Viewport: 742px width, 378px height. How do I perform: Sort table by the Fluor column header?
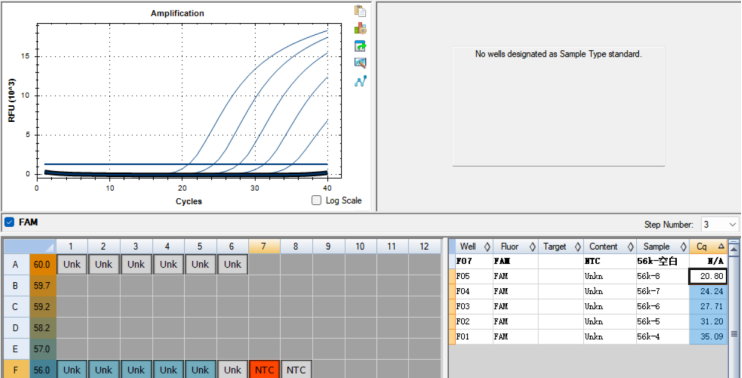[x=515, y=246]
